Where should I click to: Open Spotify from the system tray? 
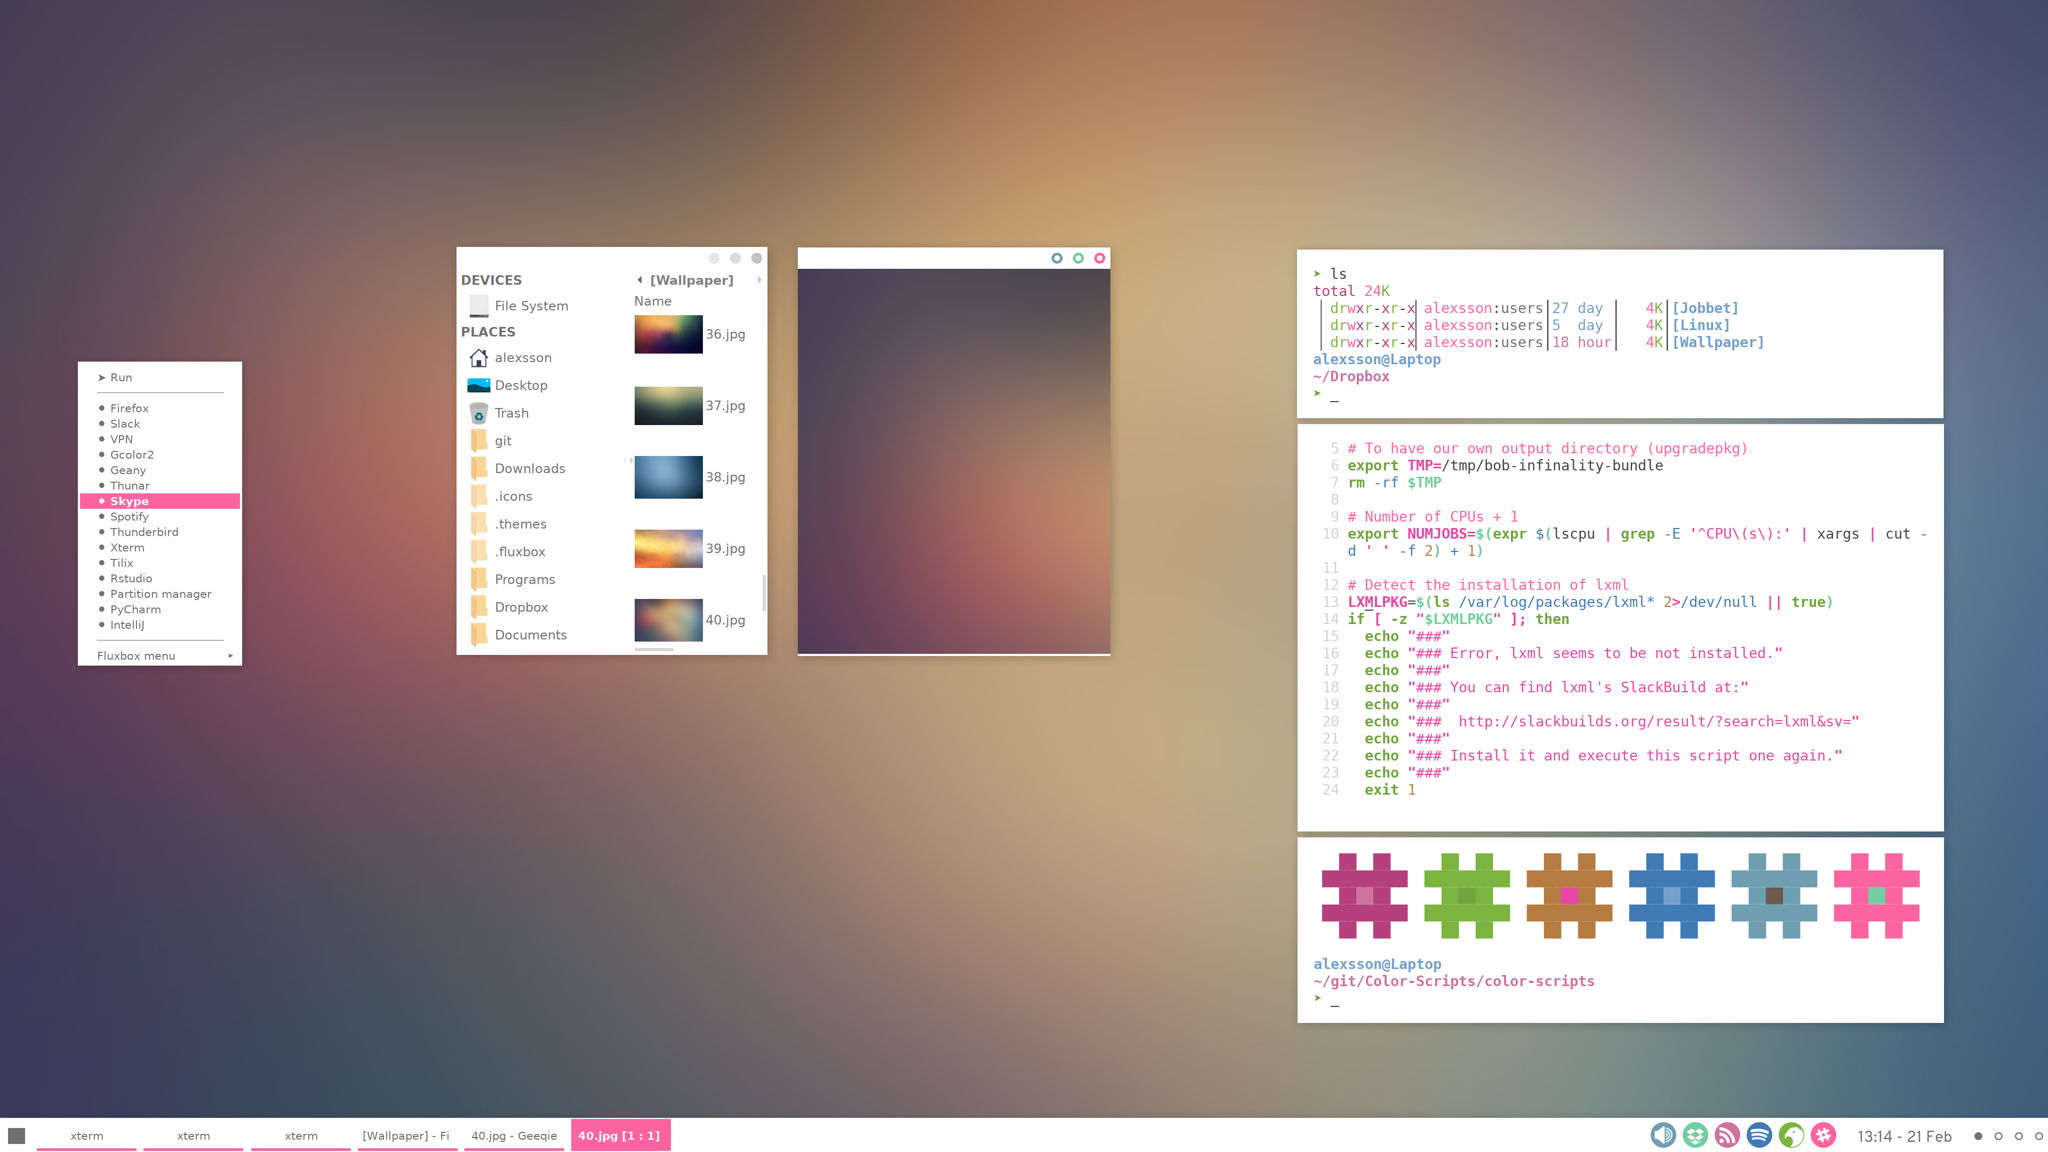1759,1135
